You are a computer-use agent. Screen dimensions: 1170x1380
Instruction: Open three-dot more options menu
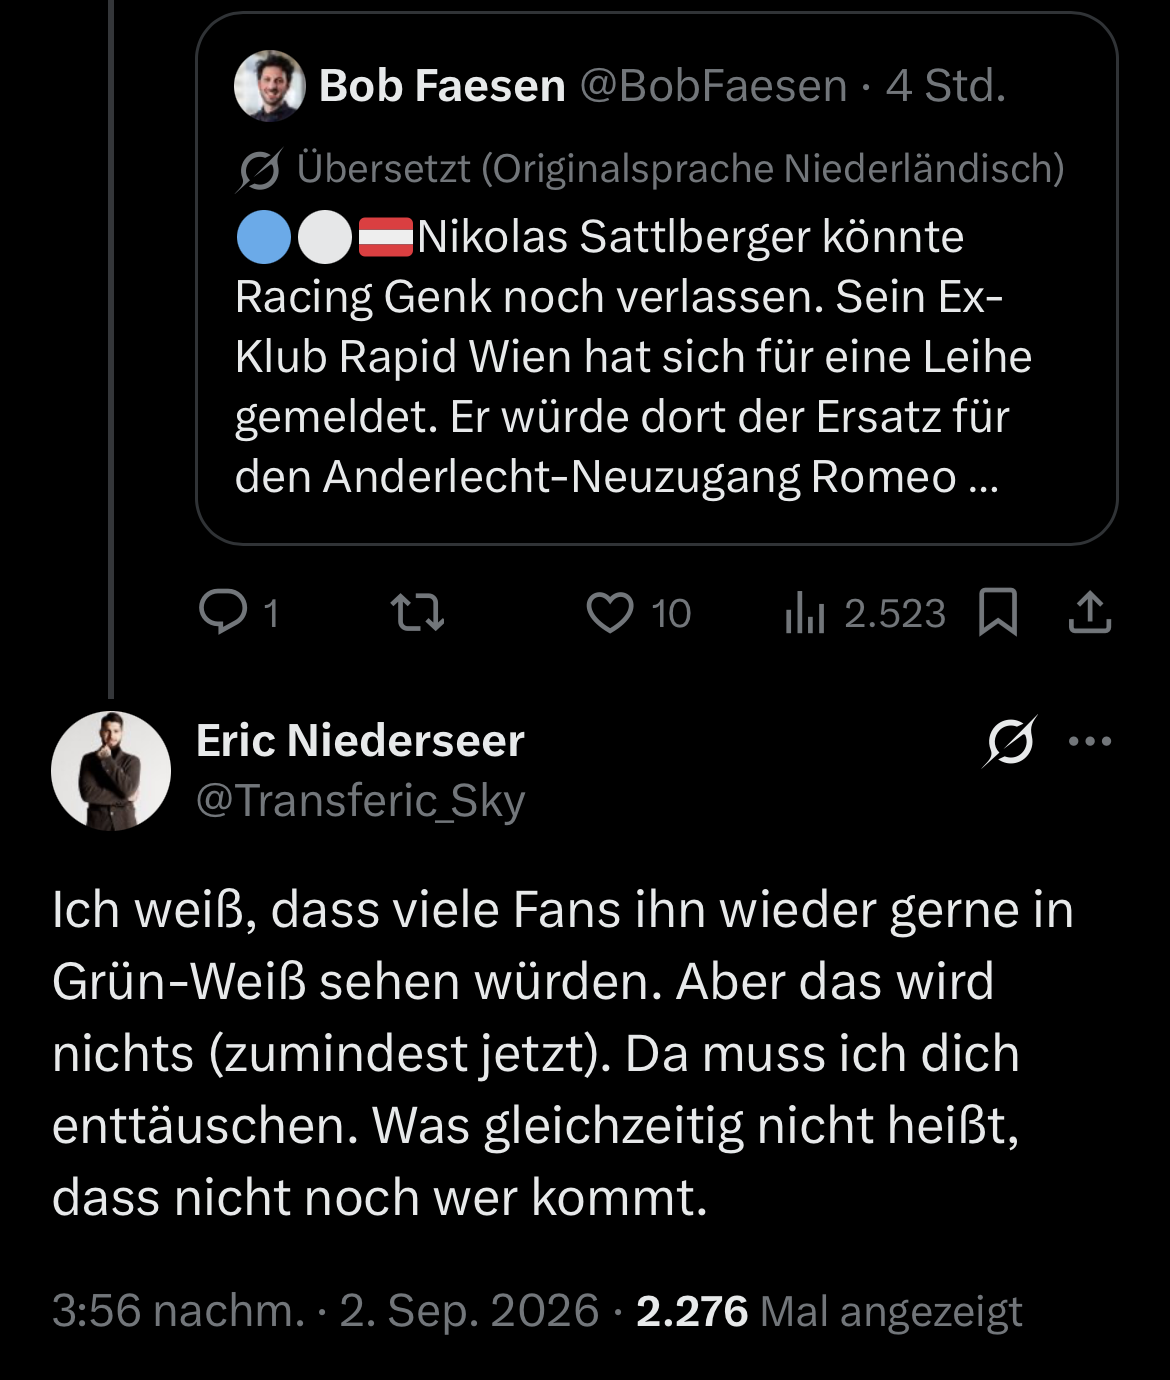(x=1090, y=741)
